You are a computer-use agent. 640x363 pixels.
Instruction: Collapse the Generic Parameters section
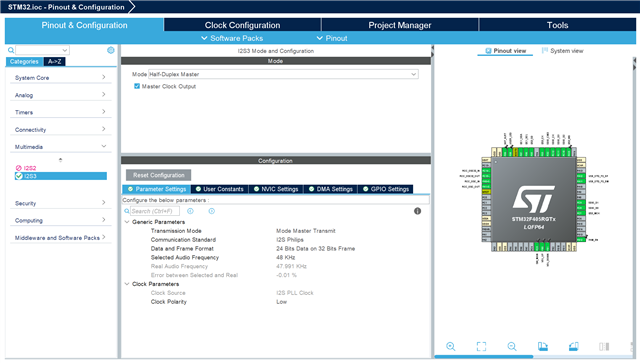tap(127, 222)
